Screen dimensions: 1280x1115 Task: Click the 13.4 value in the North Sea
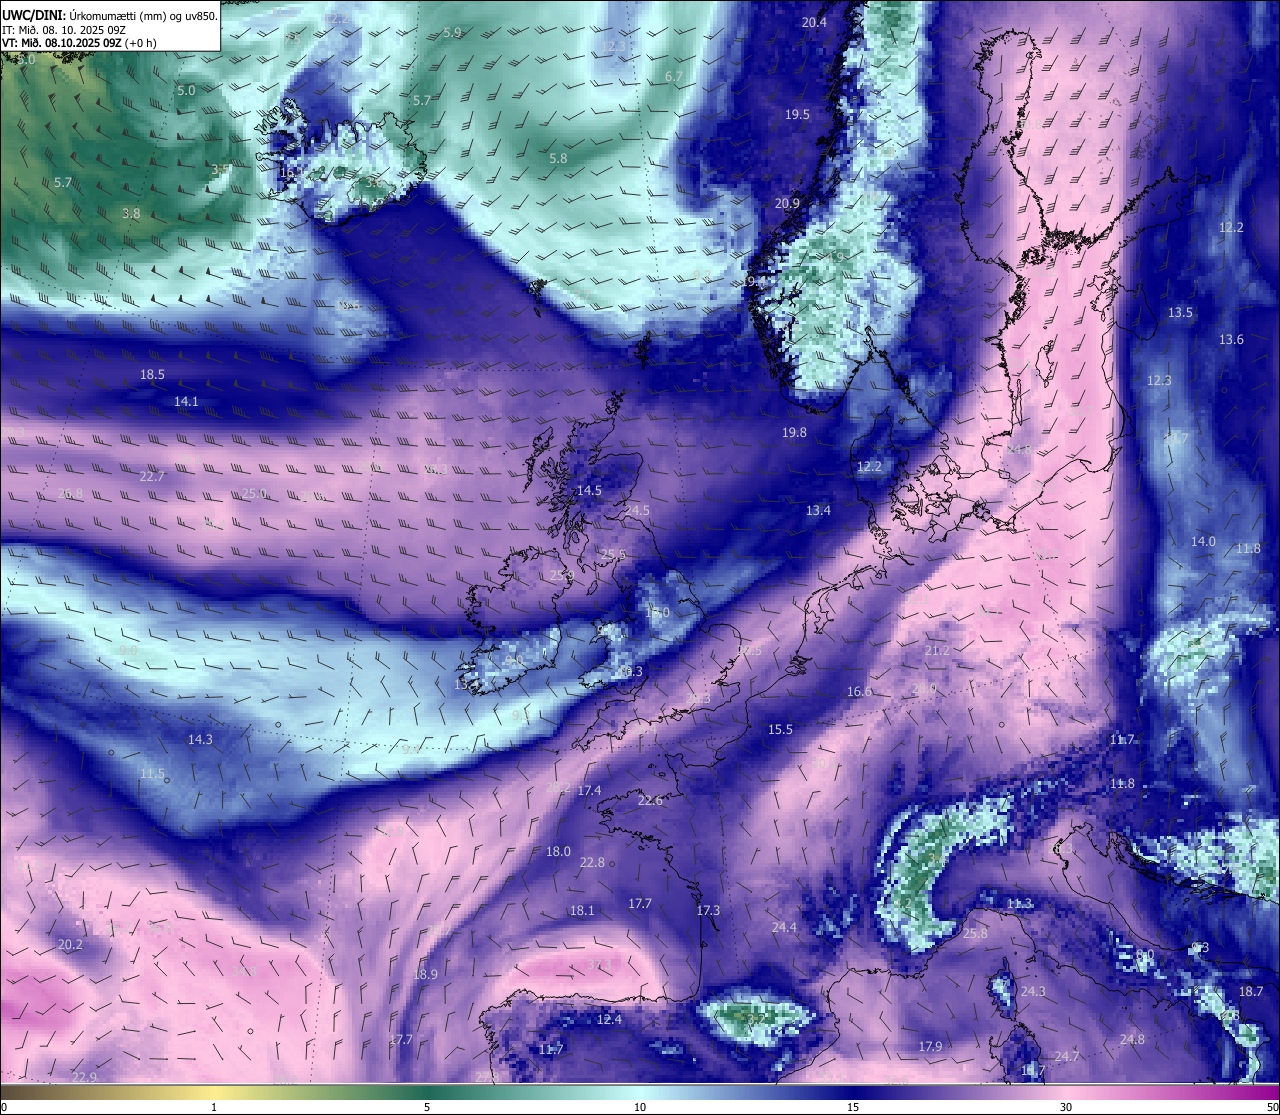(818, 510)
